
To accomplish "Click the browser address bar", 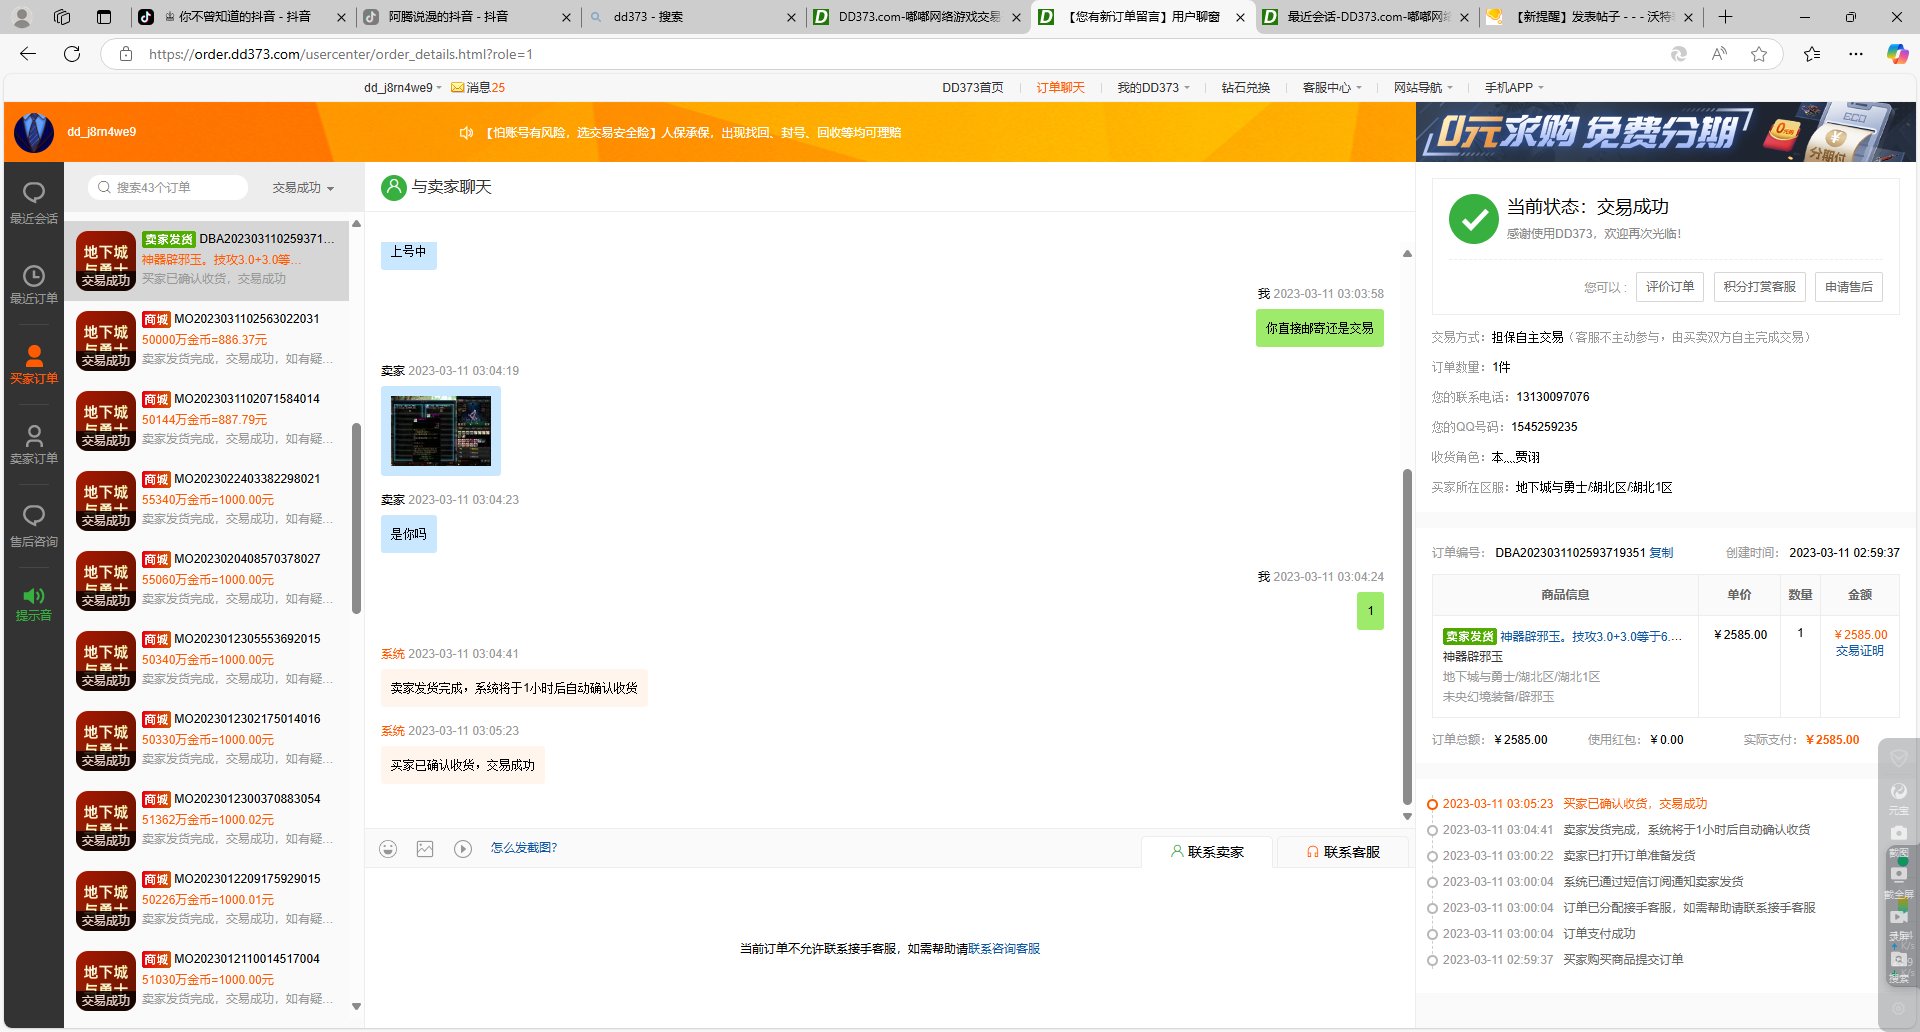I will click(x=880, y=54).
